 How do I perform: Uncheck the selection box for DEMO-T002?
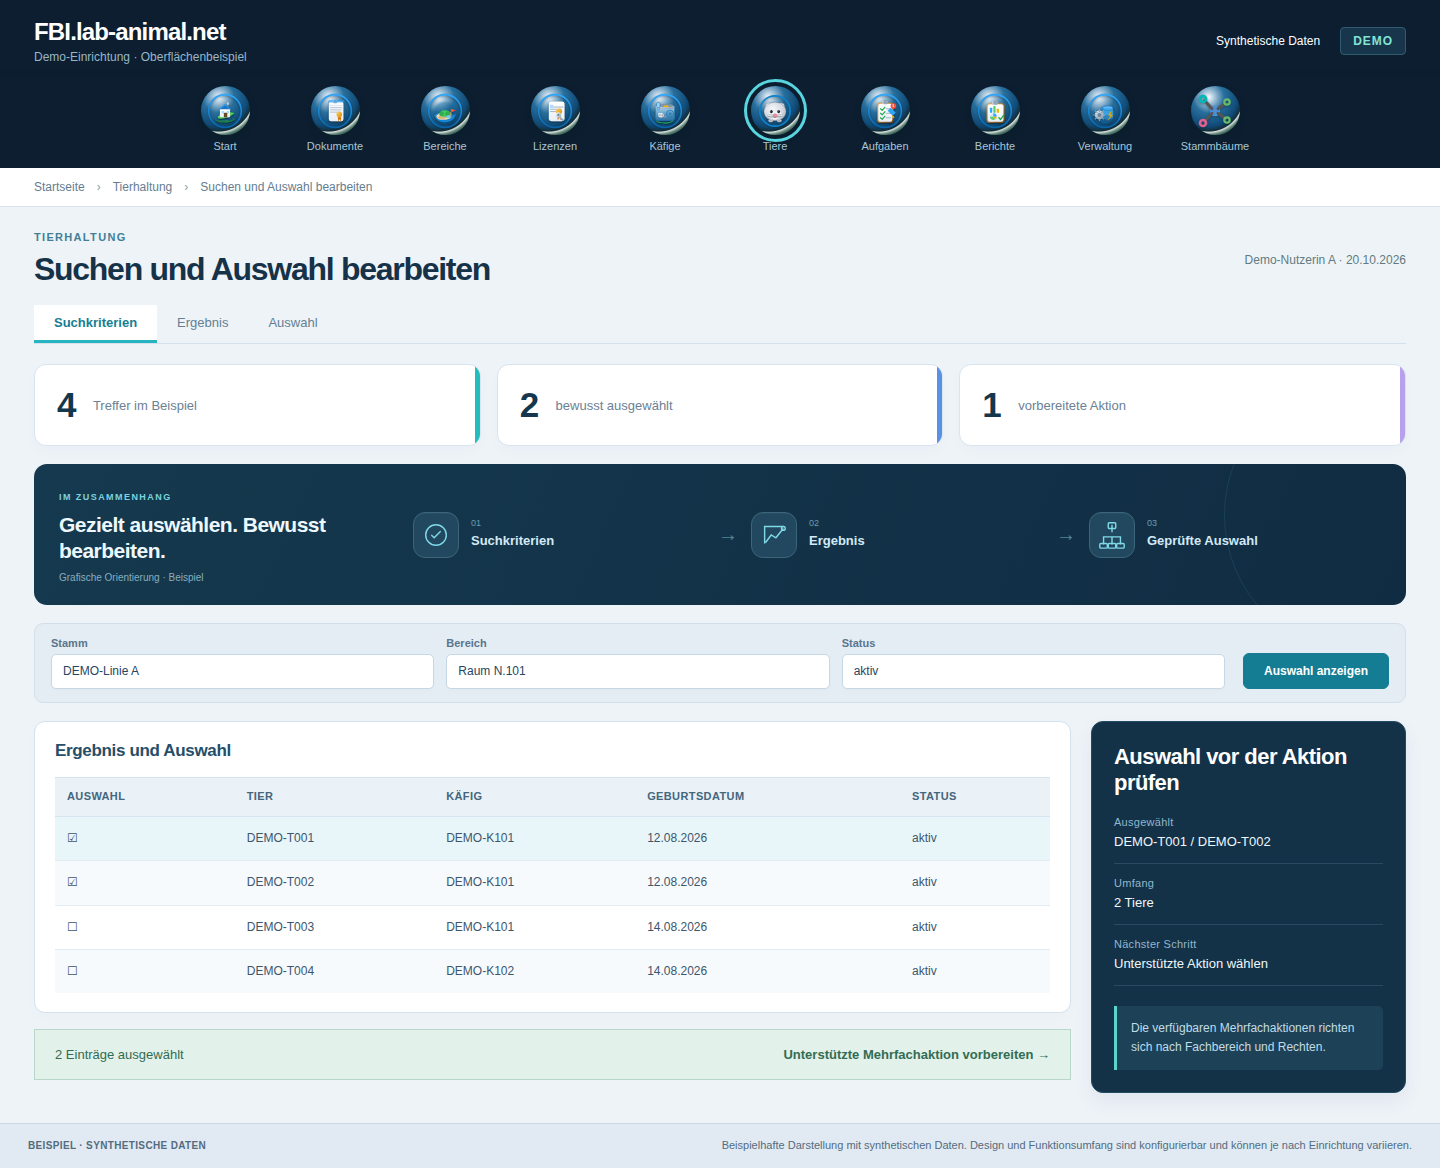point(72,882)
